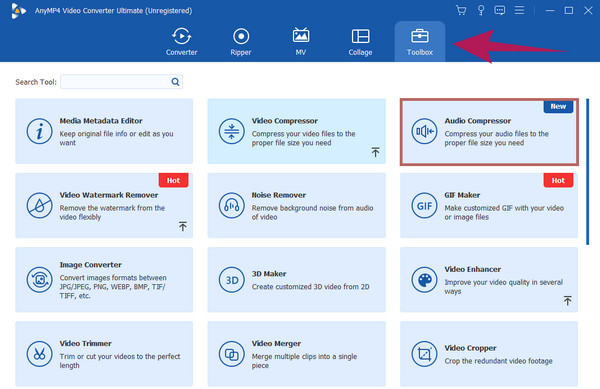The image size is (600, 389).
Task: Click the Hot badge on GIF Maker
Action: 558,180
